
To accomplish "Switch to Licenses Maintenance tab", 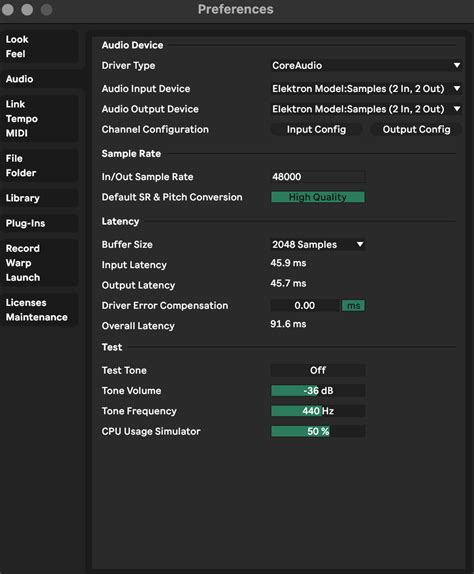I will [x=39, y=310].
